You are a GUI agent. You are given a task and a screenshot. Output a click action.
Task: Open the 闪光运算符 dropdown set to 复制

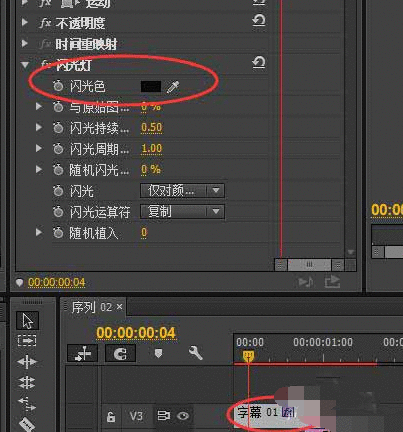coord(182,212)
